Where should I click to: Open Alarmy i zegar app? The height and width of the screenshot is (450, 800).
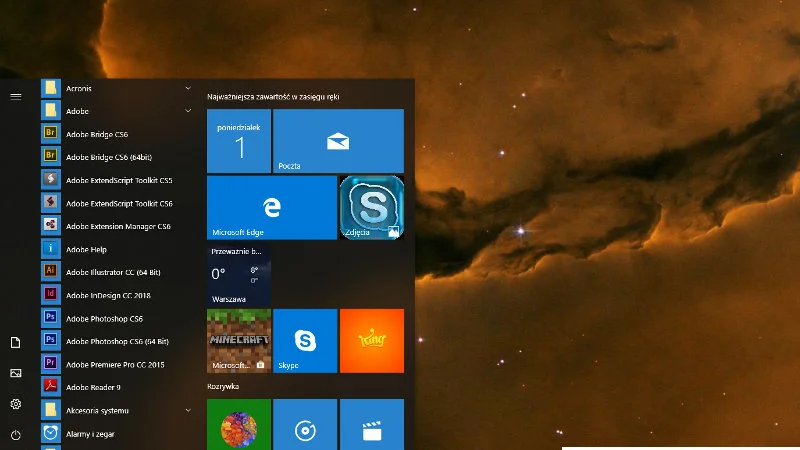[x=116, y=434]
